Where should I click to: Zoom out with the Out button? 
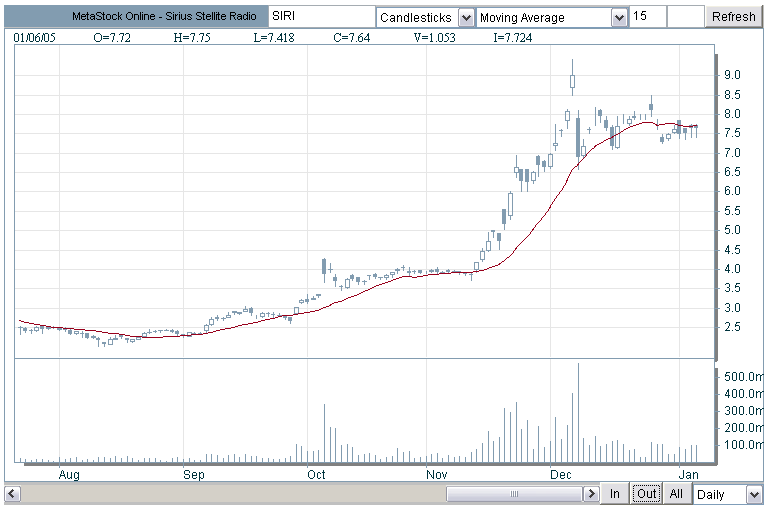(x=647, y=493)
